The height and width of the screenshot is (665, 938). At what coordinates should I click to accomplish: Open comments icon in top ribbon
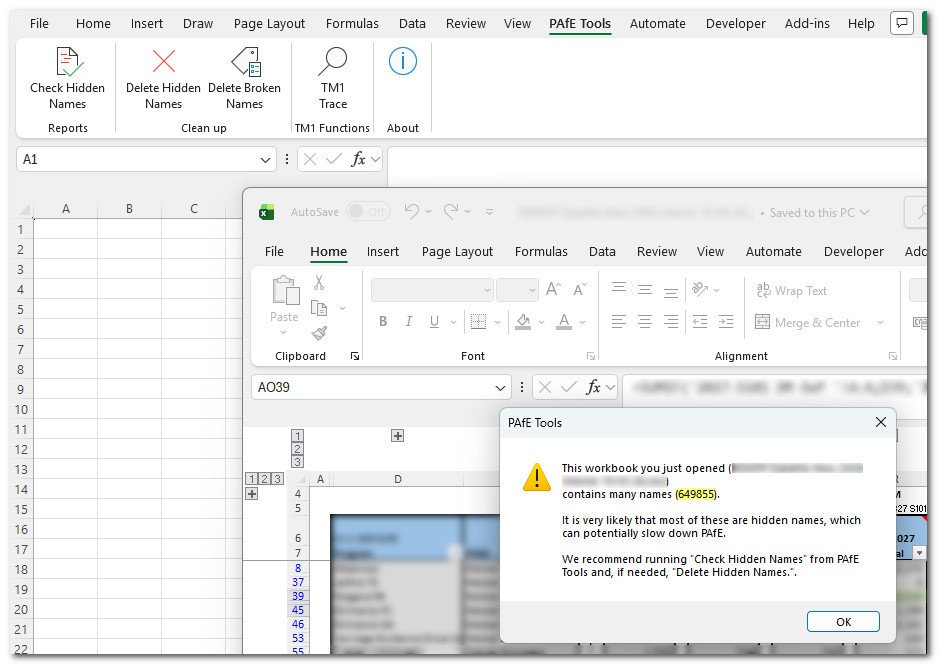coord(902,23)
